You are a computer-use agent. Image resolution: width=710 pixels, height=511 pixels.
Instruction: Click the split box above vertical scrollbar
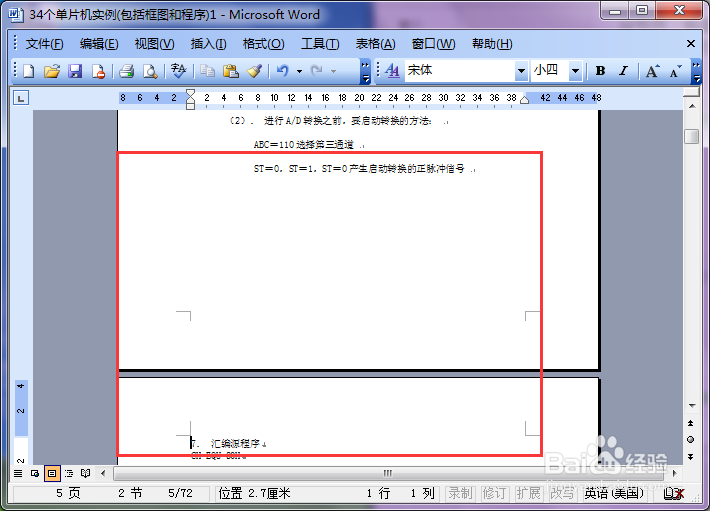691,92
